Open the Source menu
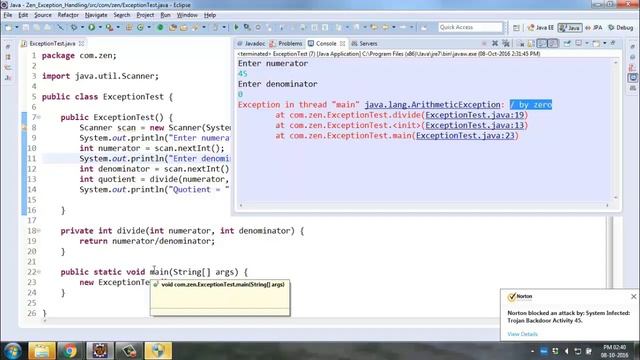This screenshot has width=640, height=360. [x=43, y=15]
